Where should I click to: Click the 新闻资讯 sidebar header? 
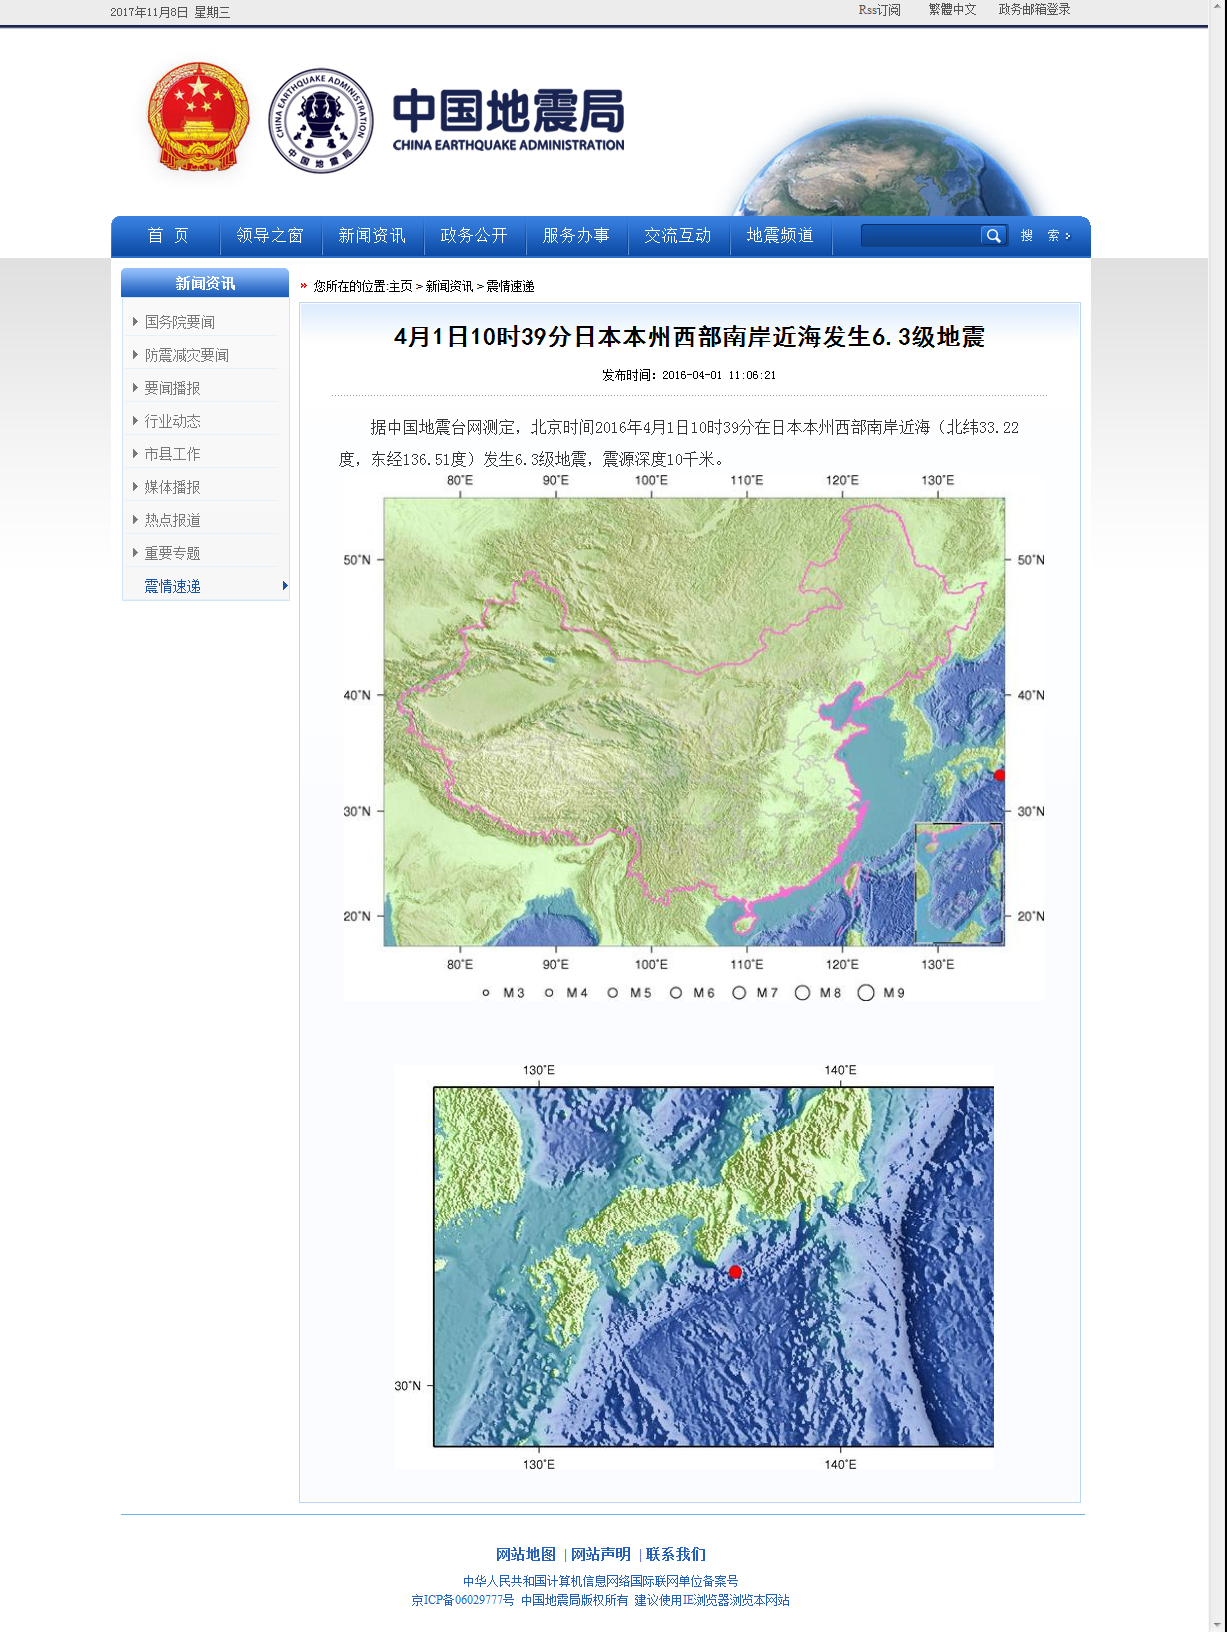(205, 283)
